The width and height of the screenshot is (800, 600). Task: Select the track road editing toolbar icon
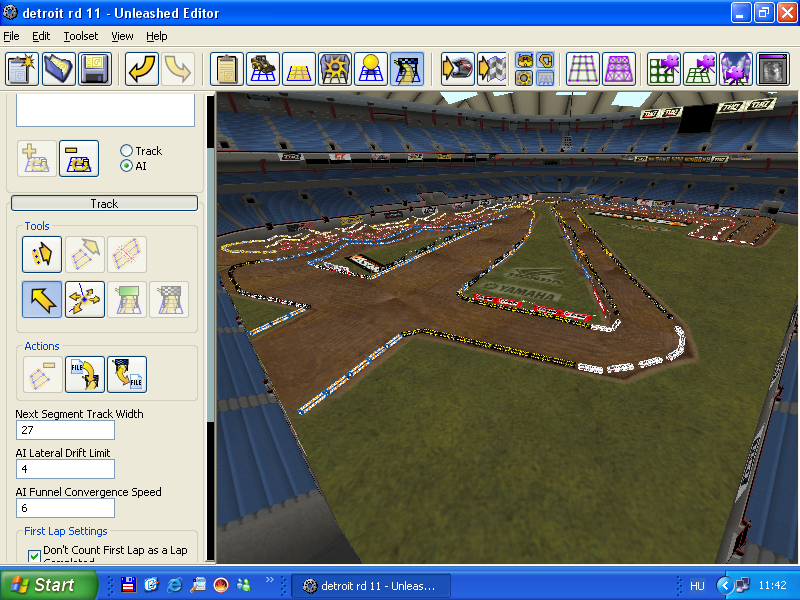point(406,69)
